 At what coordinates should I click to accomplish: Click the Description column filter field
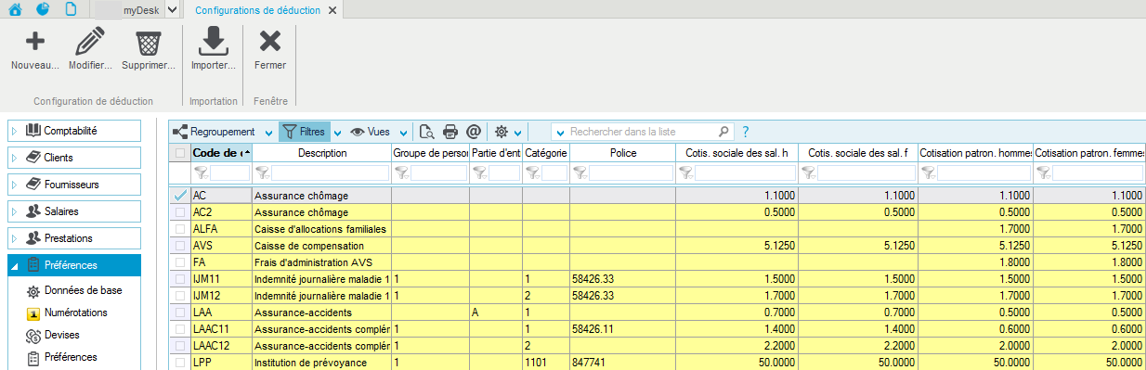(x=330, y=173)
